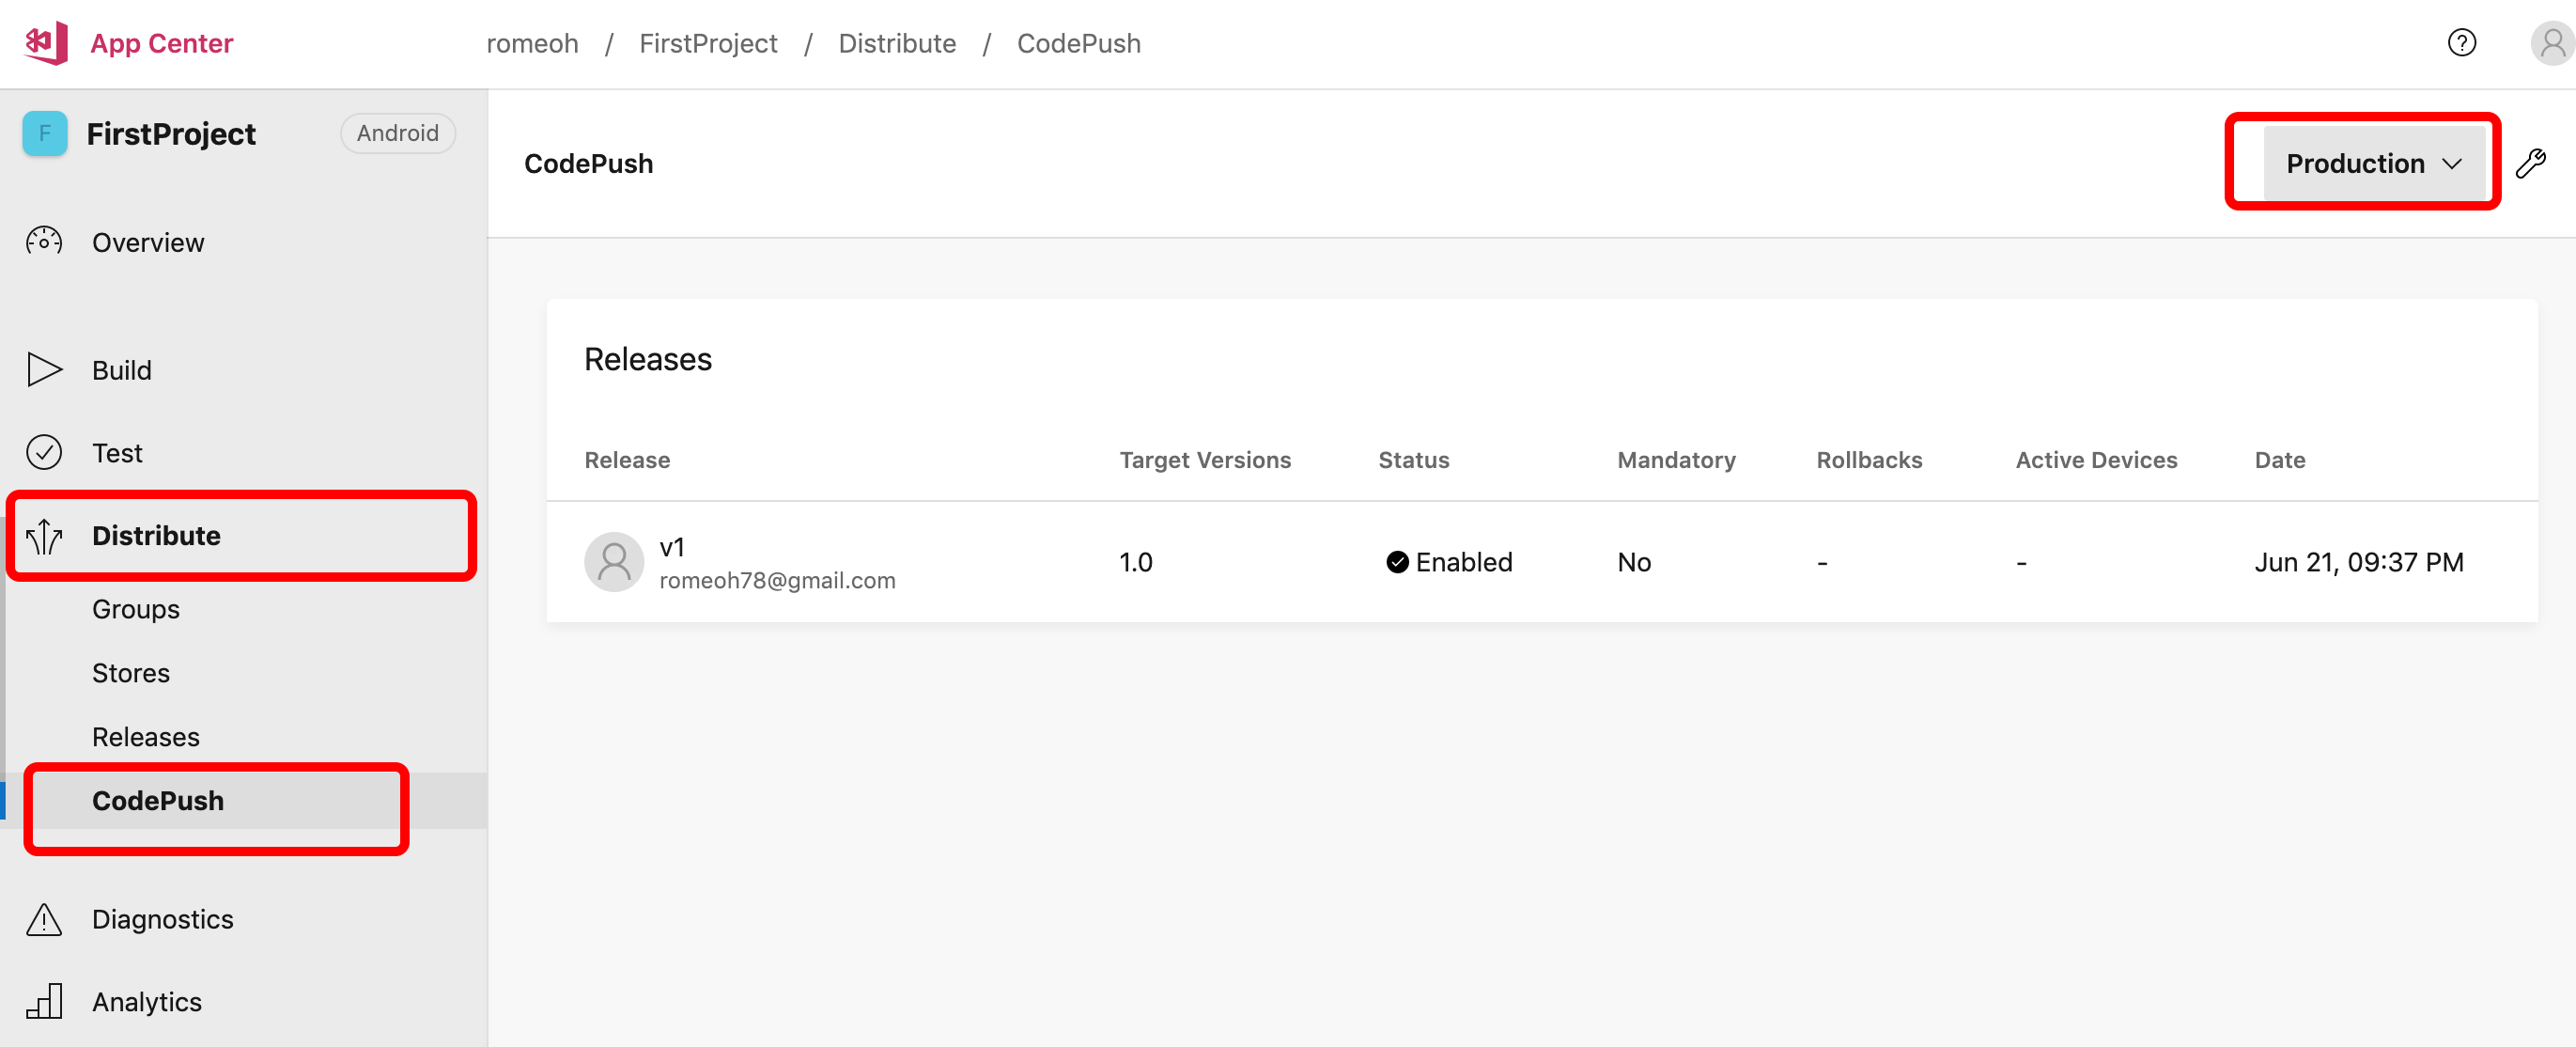2576x1047 pixels.
Task: Click the Overview gauge icon
Action: click(x=44, y=242)
